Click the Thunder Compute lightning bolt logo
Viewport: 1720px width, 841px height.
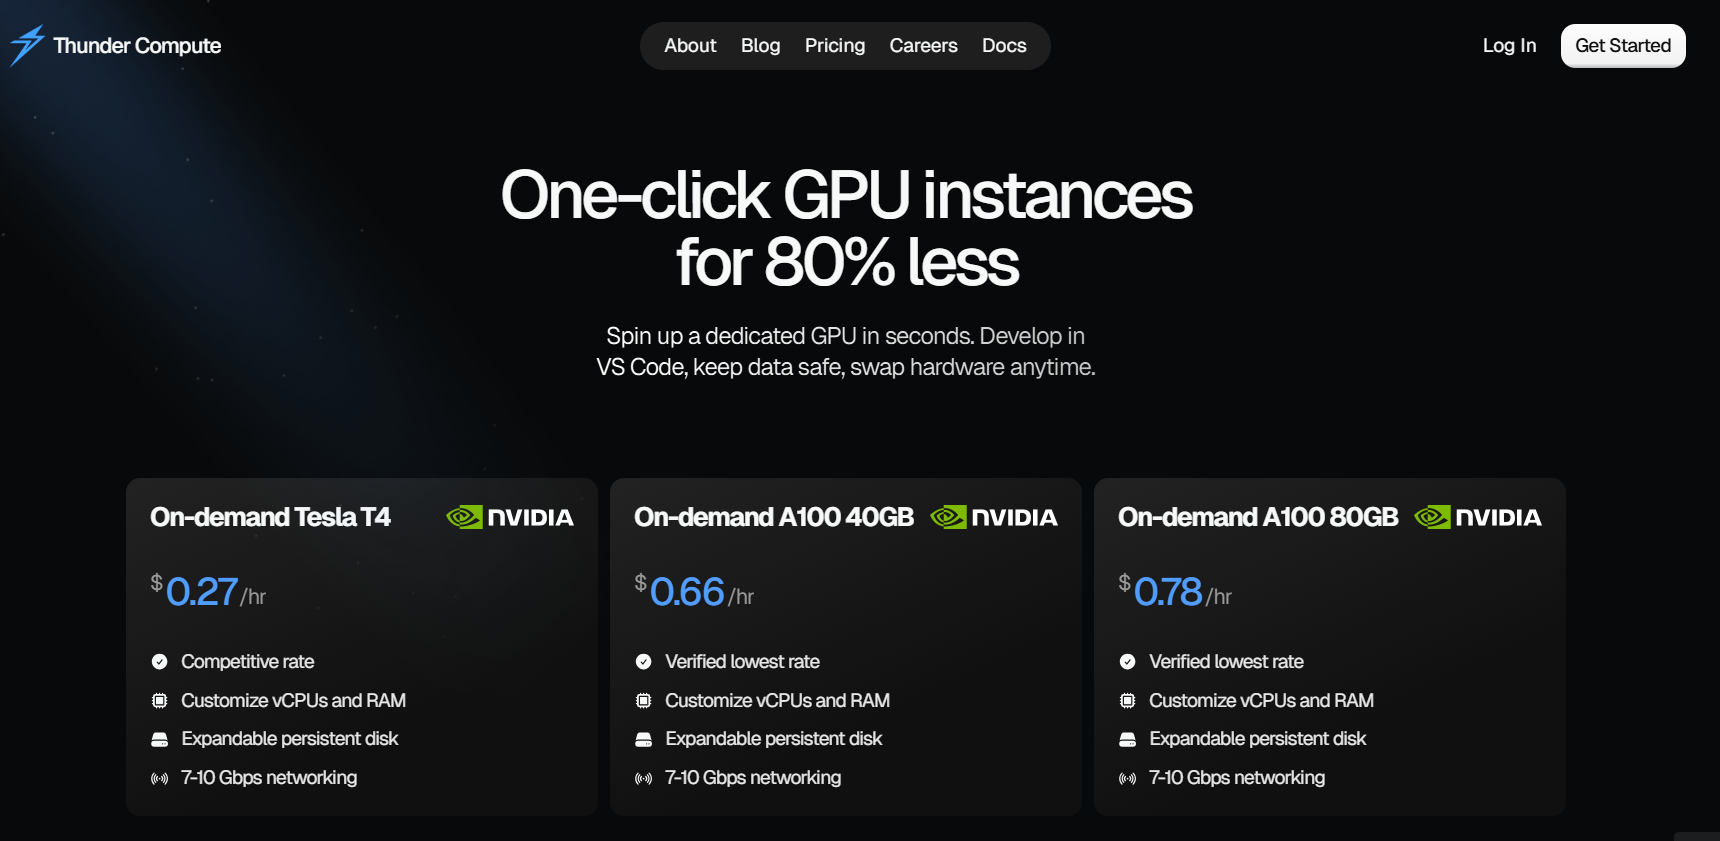27,45
